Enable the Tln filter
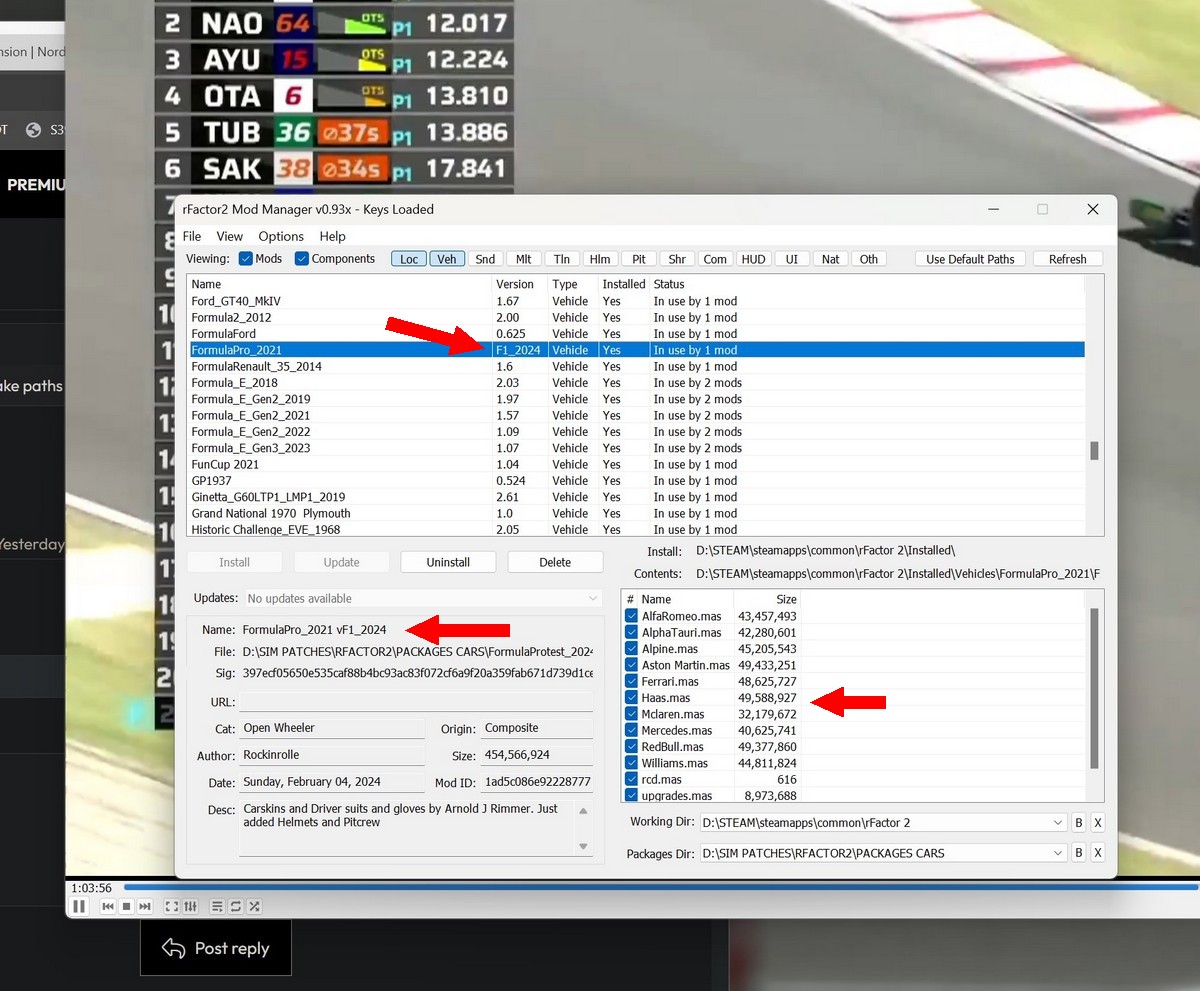This screenshot has width=1200, height=991. [x=562, y=259]
